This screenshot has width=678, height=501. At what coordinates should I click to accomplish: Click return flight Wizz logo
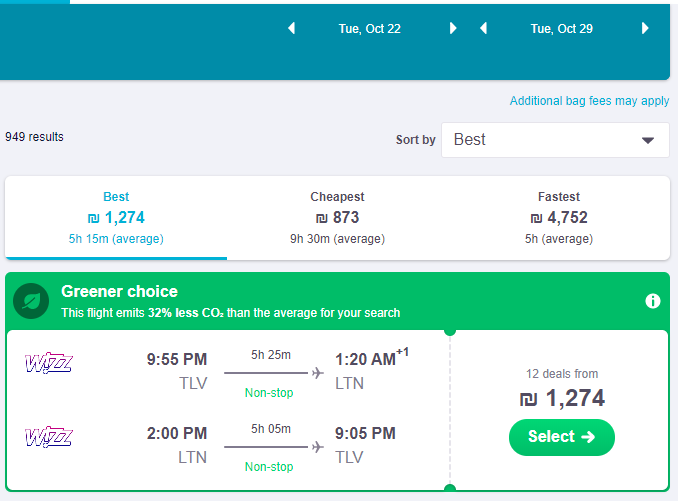(48, 437)
